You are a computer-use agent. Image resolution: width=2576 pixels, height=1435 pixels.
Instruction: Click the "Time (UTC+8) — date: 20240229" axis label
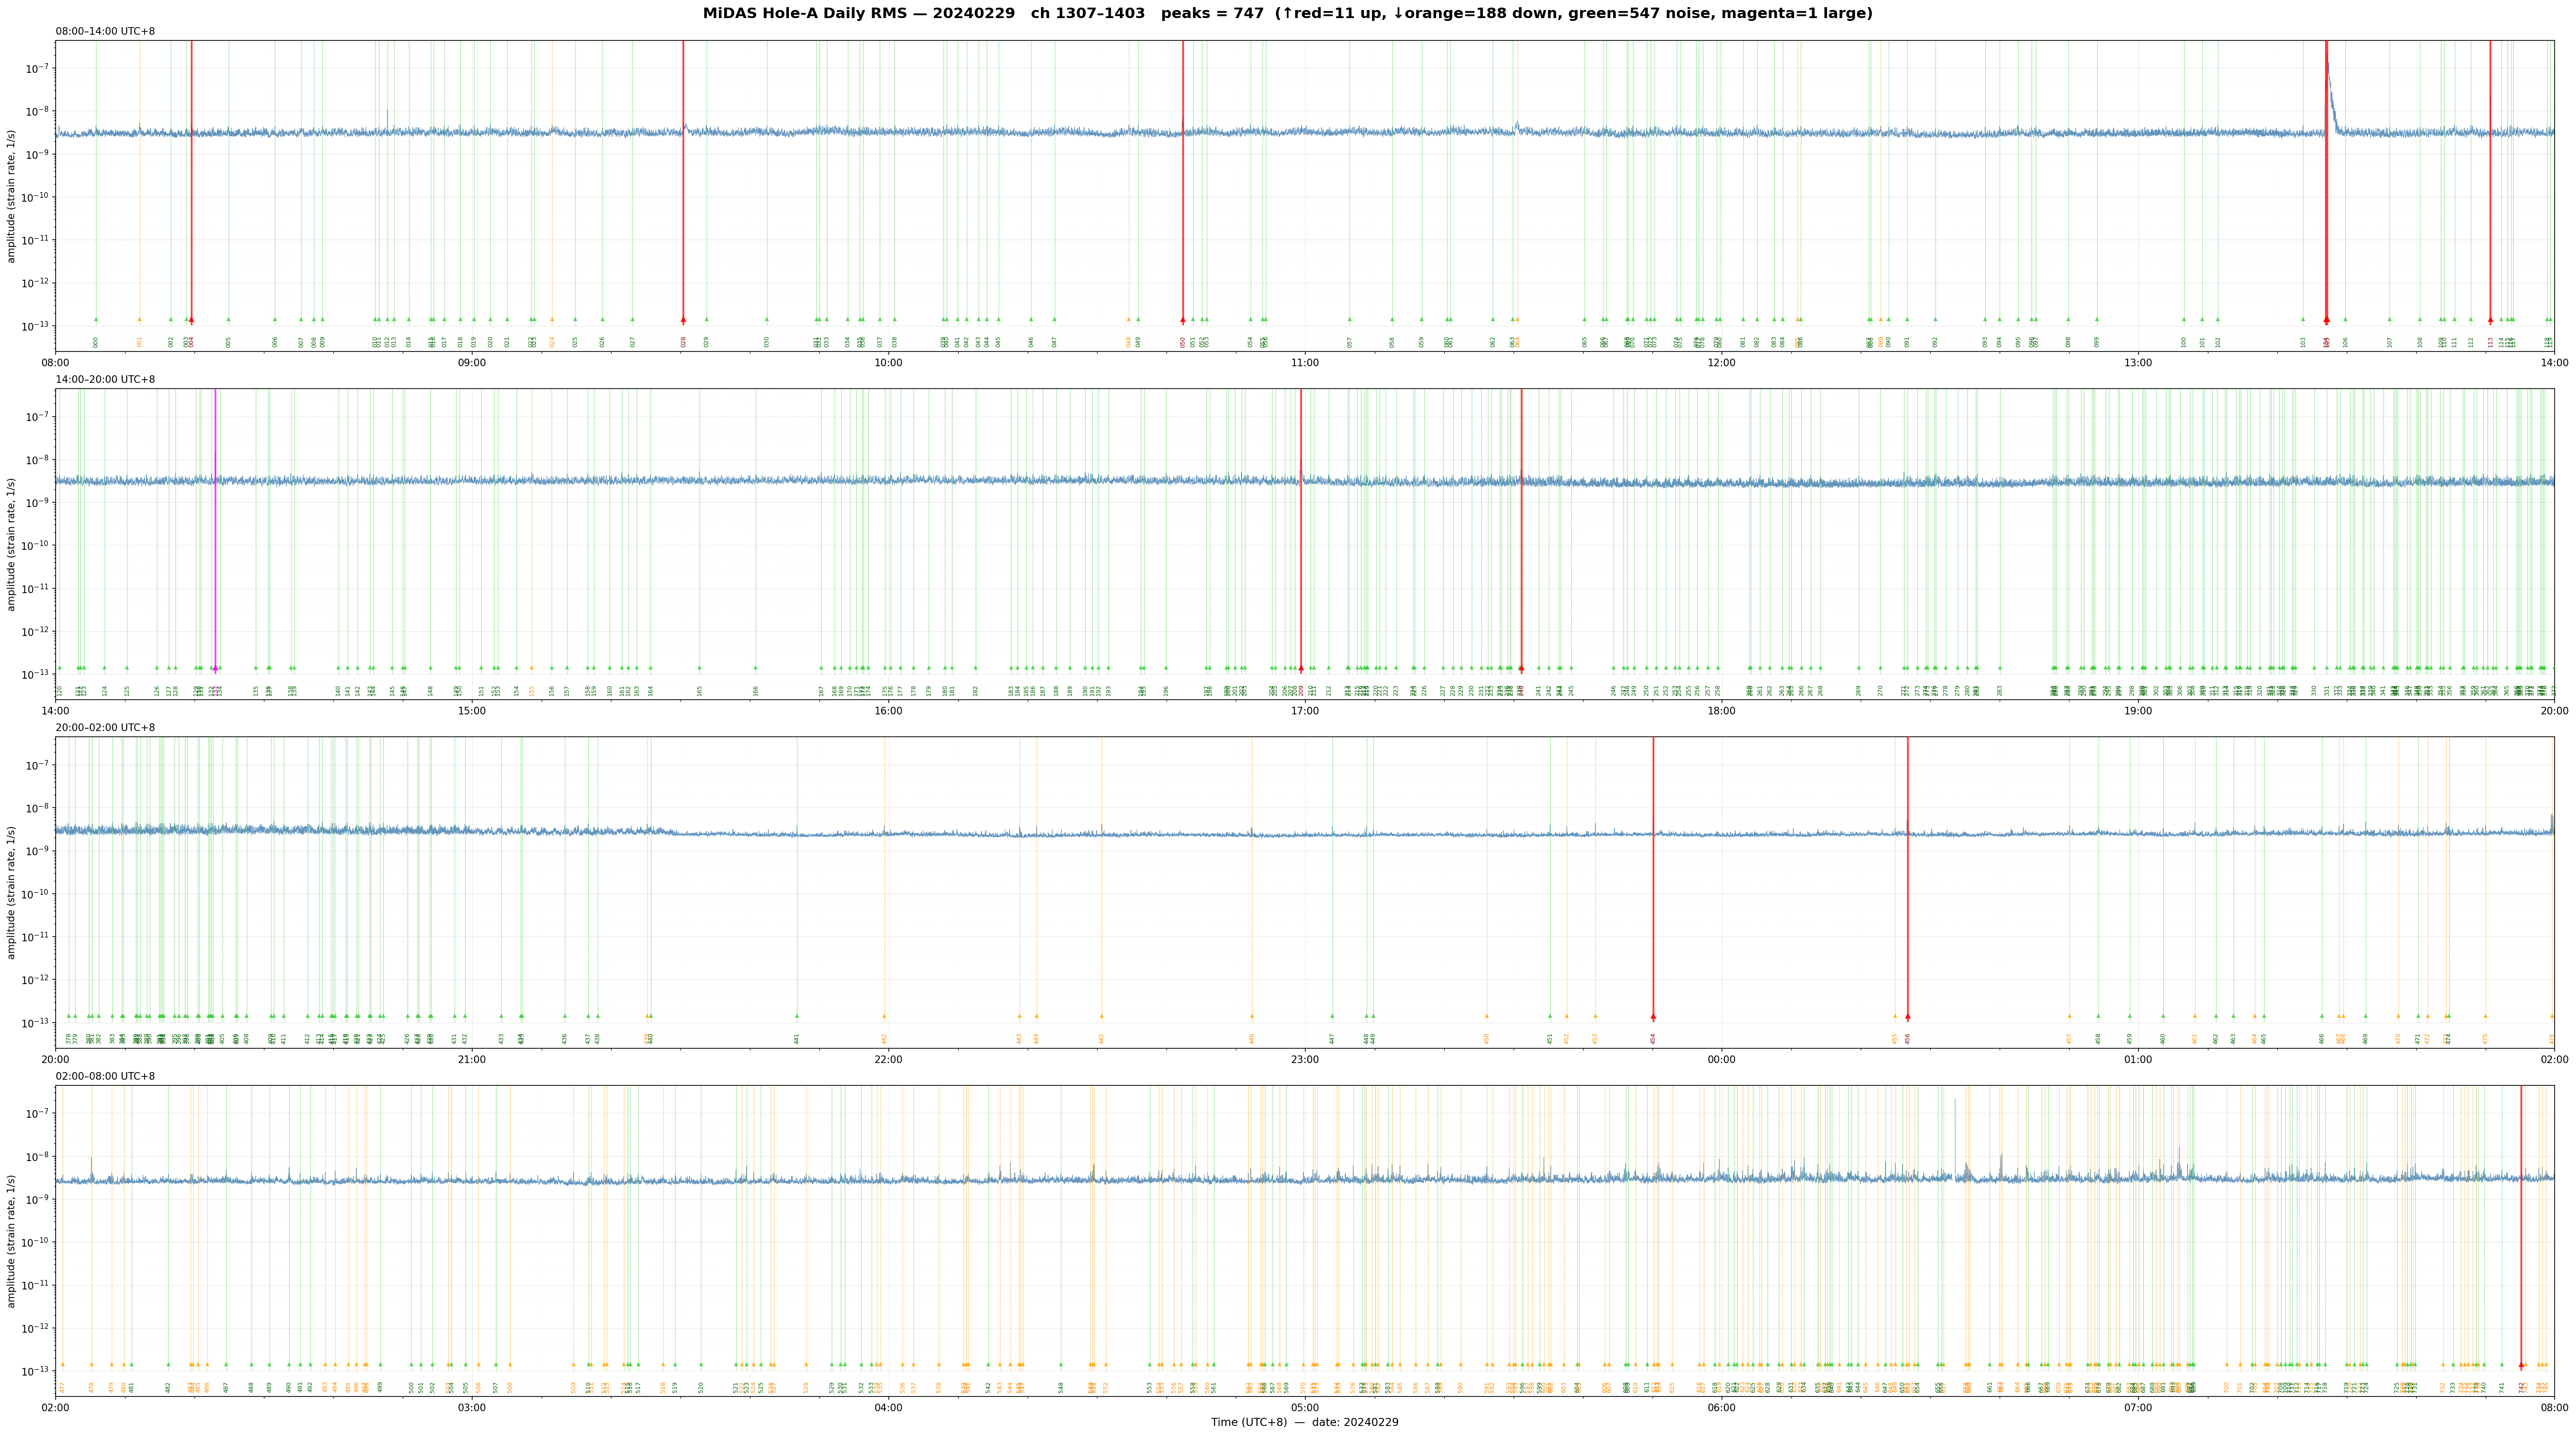pos(1304,1423)
